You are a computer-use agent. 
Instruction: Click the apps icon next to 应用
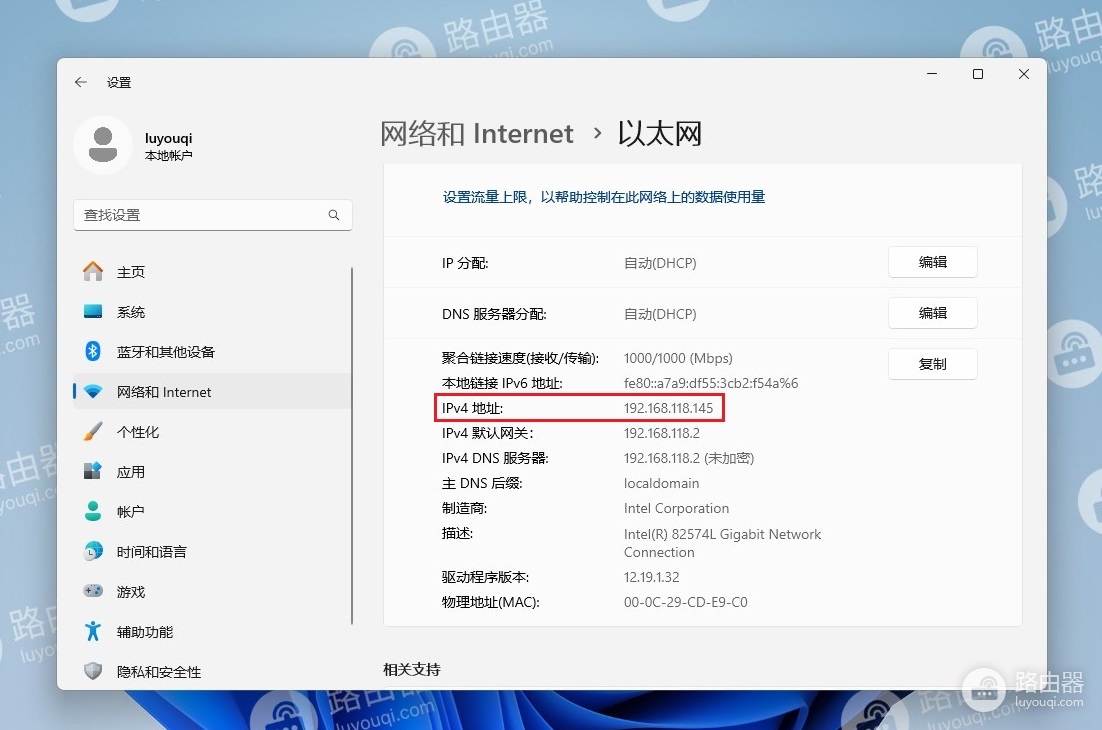point(93,471)
